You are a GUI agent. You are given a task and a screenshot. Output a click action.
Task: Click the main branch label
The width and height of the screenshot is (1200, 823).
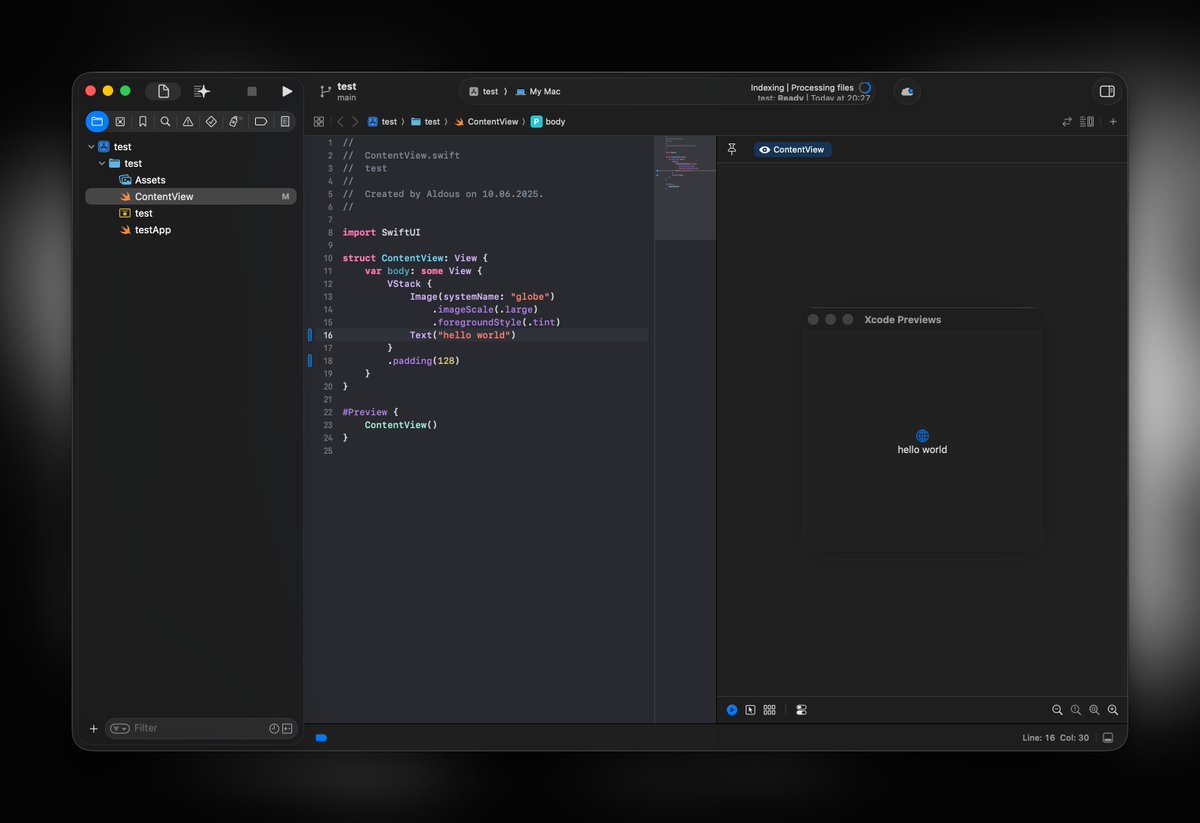[x=347, y=98]
